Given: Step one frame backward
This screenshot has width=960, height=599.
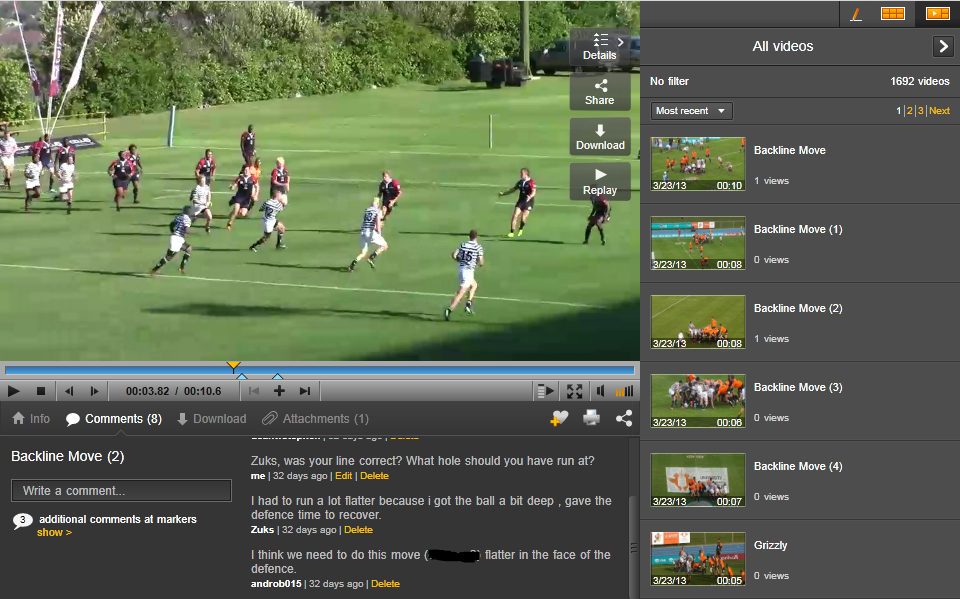Looking at the screenshot, I should click(x=69, y=391).
